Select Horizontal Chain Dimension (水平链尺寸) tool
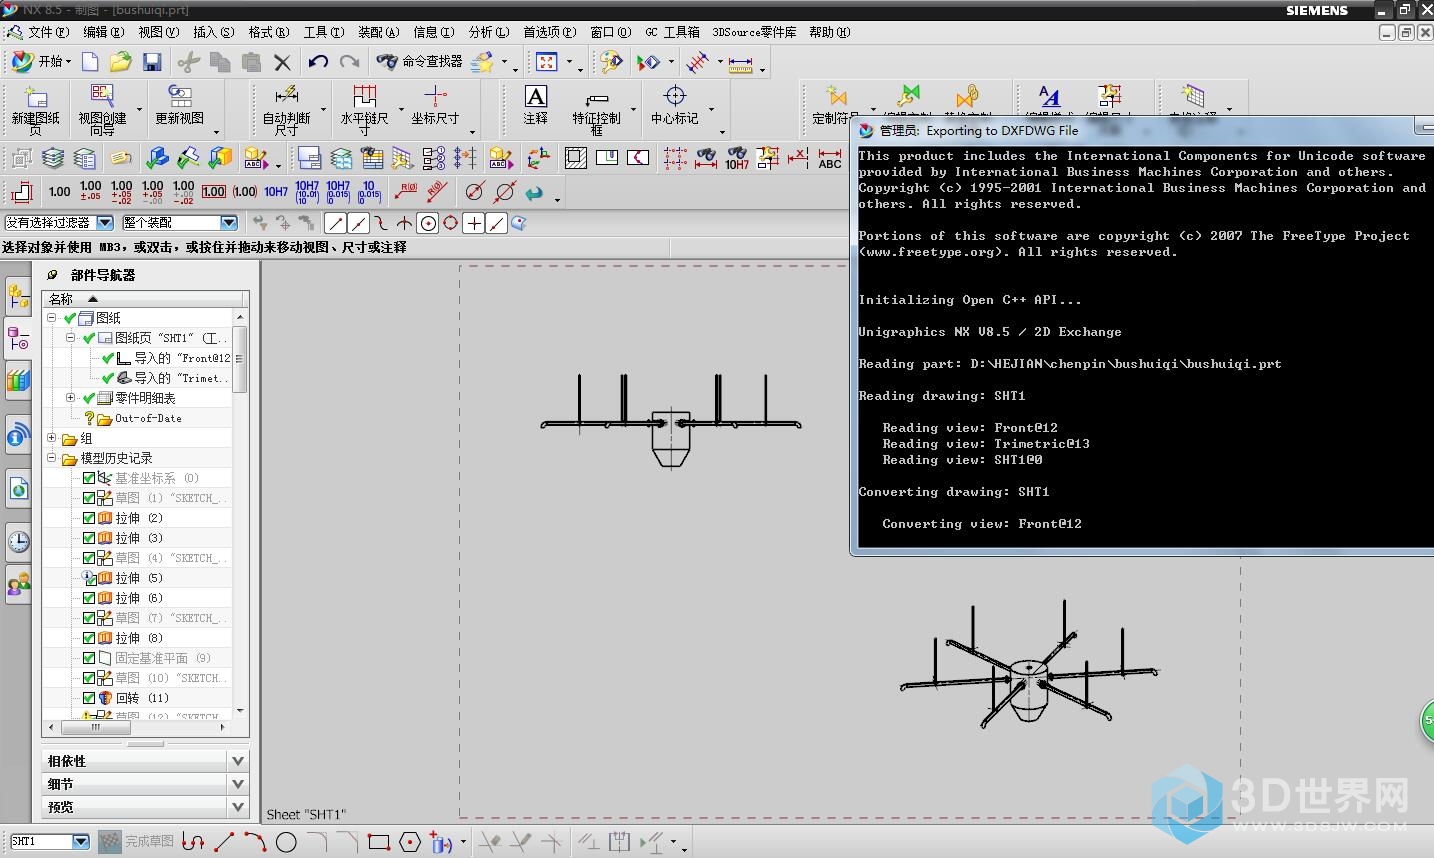 364,109
